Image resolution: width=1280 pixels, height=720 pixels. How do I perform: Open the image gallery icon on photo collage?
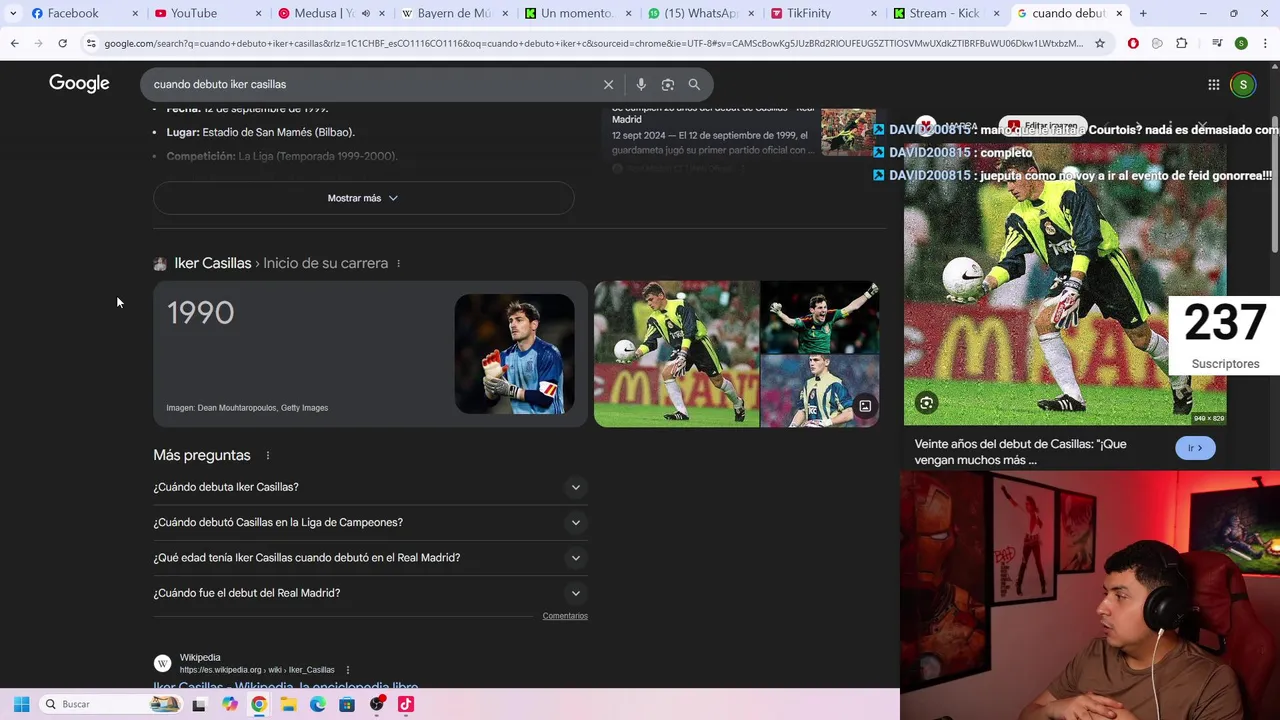click(x=864, y=406)
